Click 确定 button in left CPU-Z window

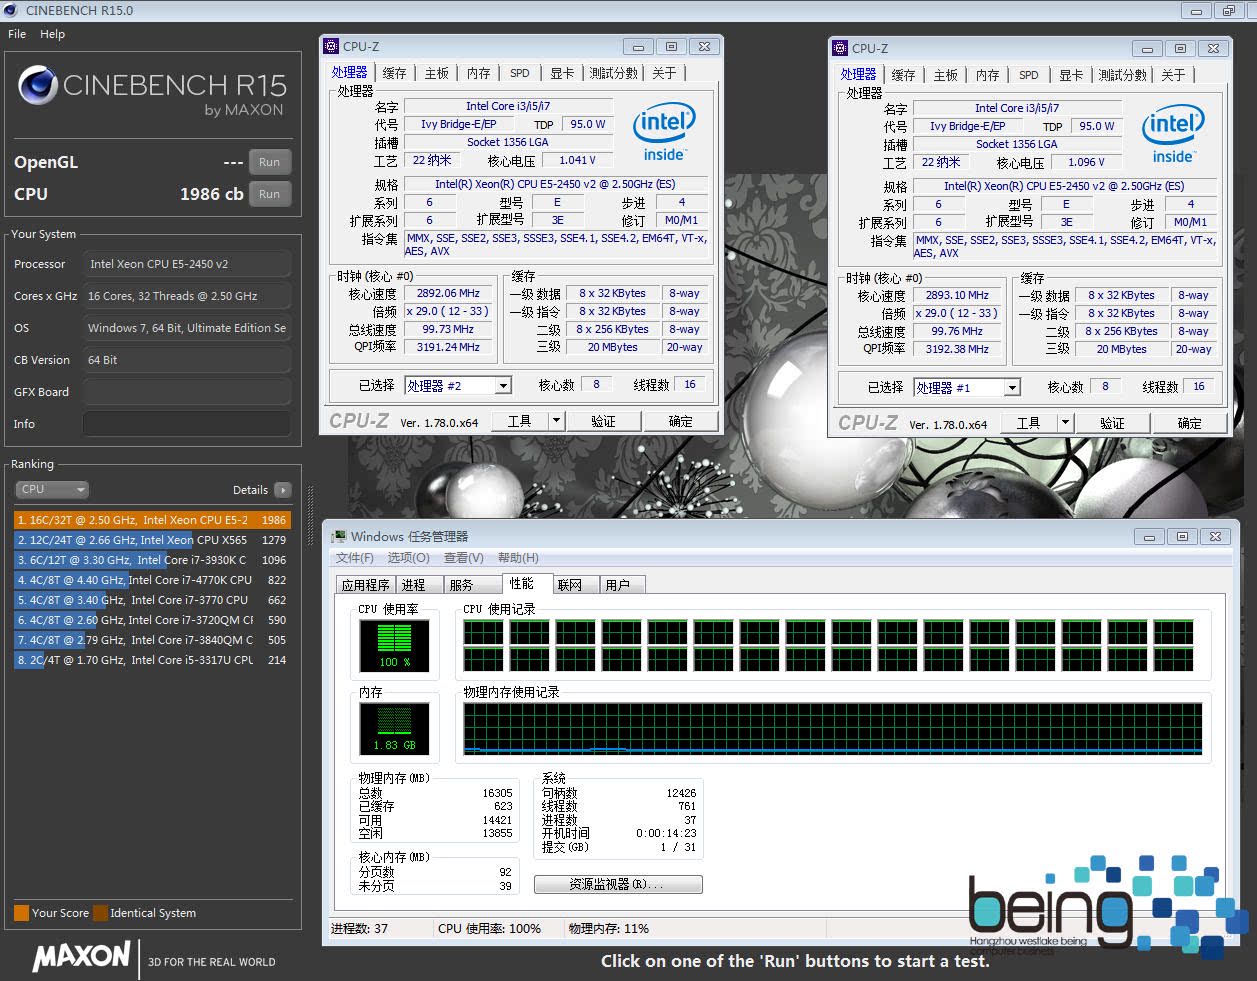pos(680,421)
